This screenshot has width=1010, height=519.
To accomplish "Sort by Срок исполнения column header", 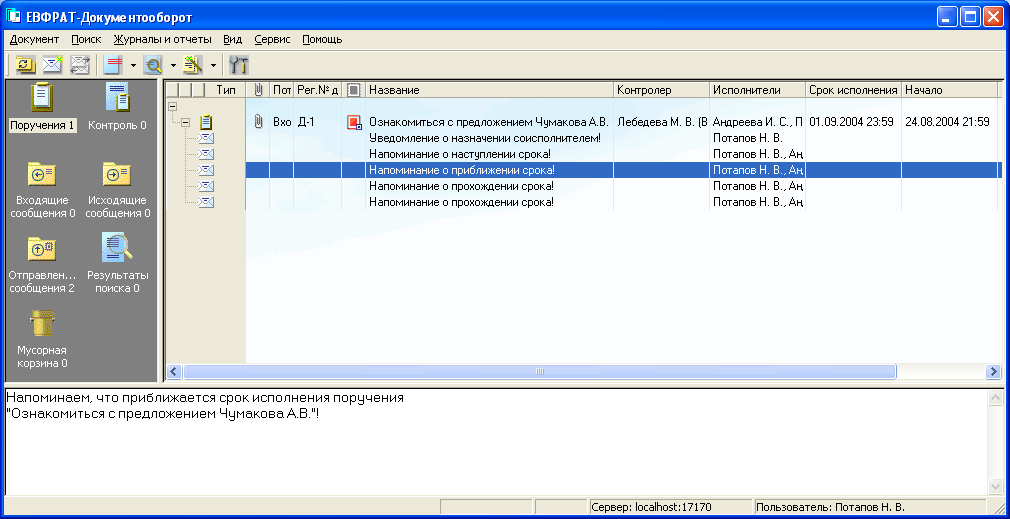I will point(853,90).
